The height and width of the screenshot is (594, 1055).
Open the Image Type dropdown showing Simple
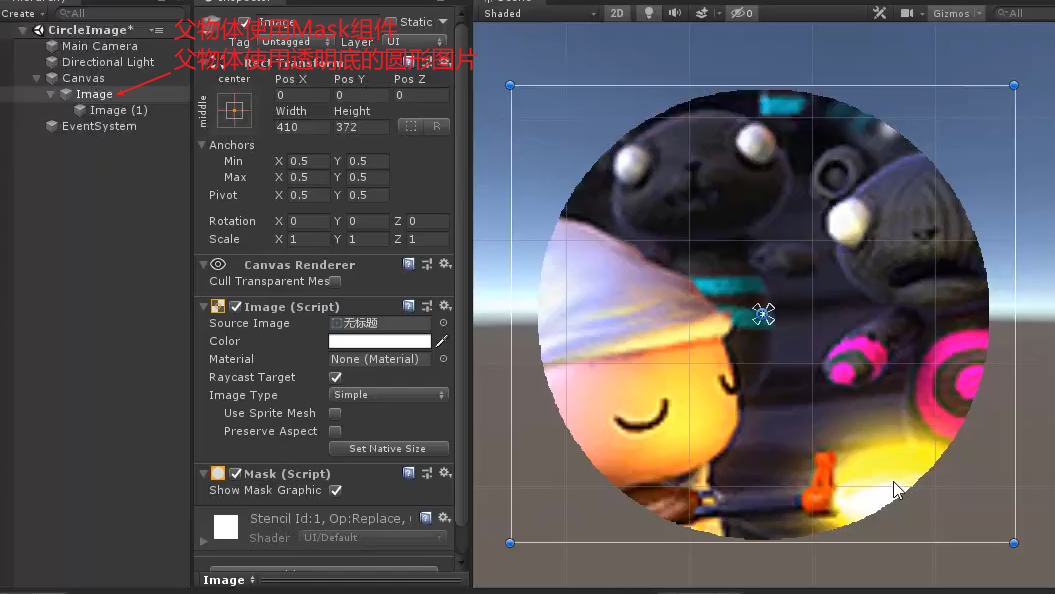pos(388,395)
